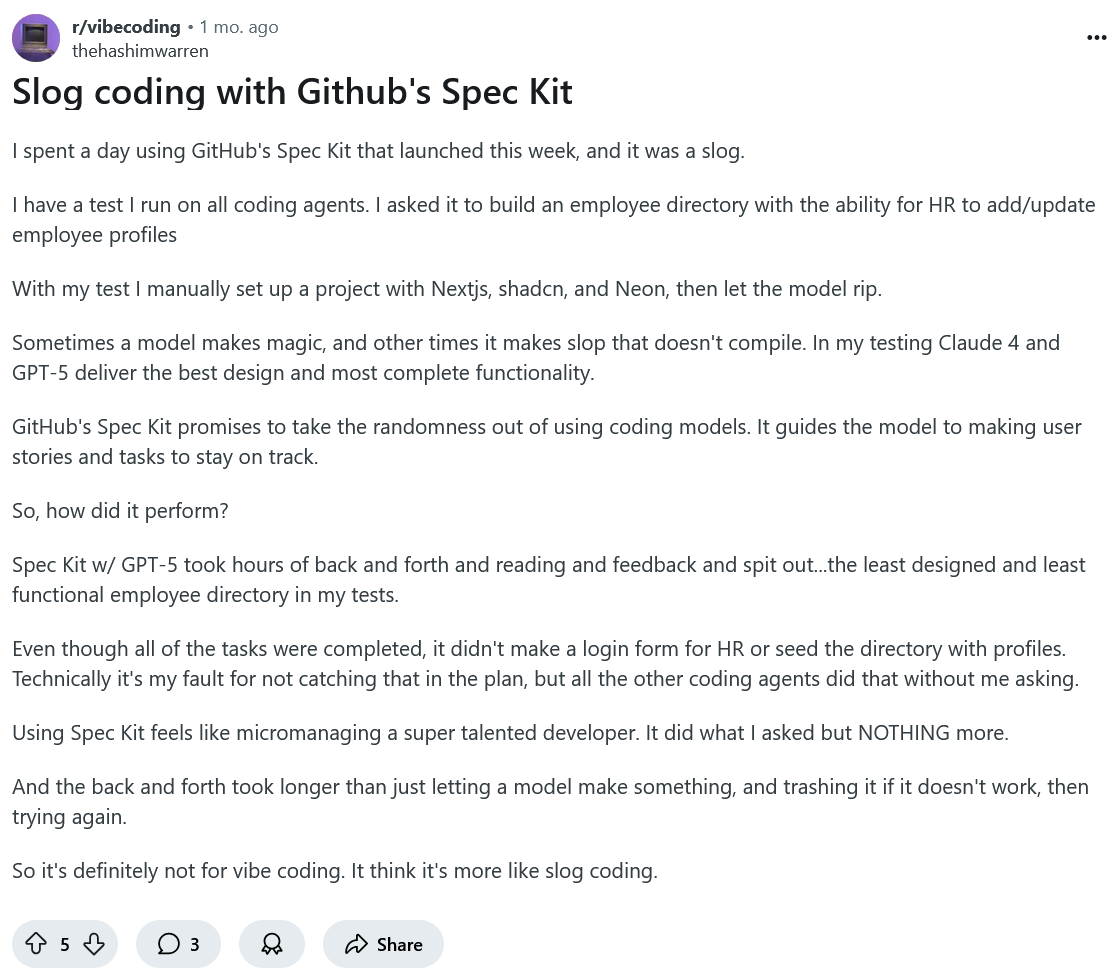Screen dimensions: 1120x973
Task: Click the '1 mo. ago' timestamp
Action: [239, 26]
